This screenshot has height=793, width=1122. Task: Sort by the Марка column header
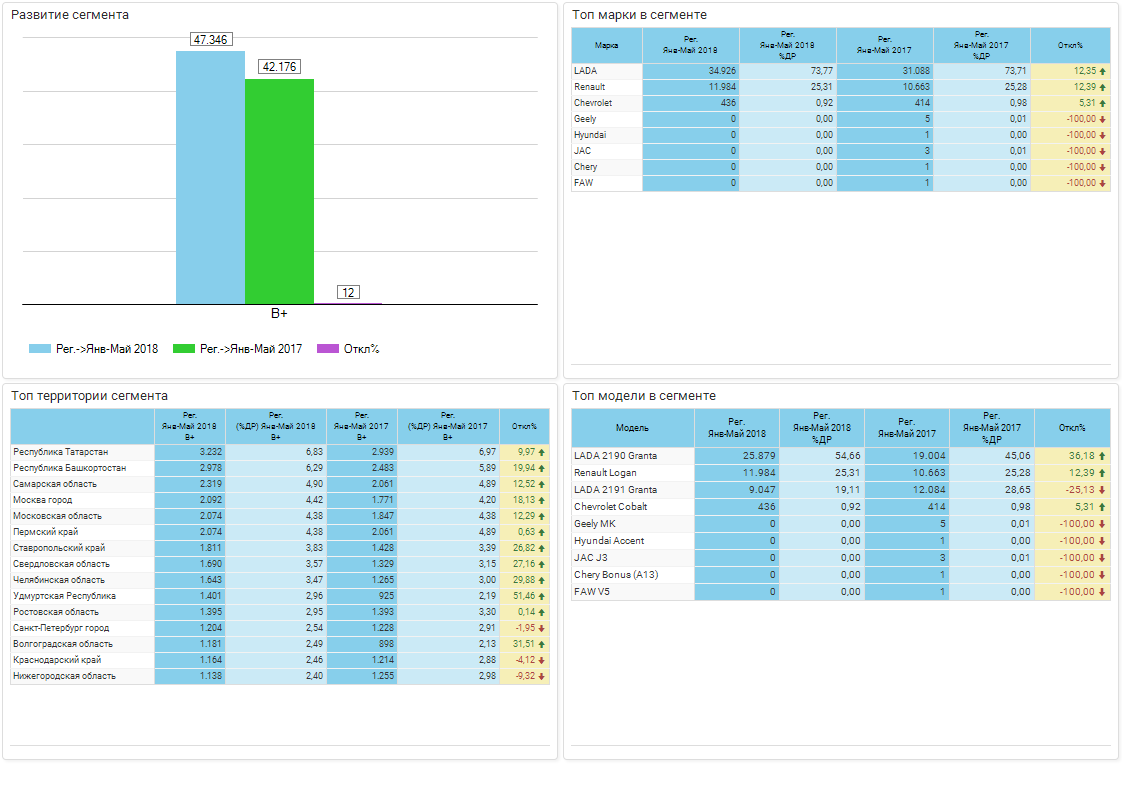(606, 45)
